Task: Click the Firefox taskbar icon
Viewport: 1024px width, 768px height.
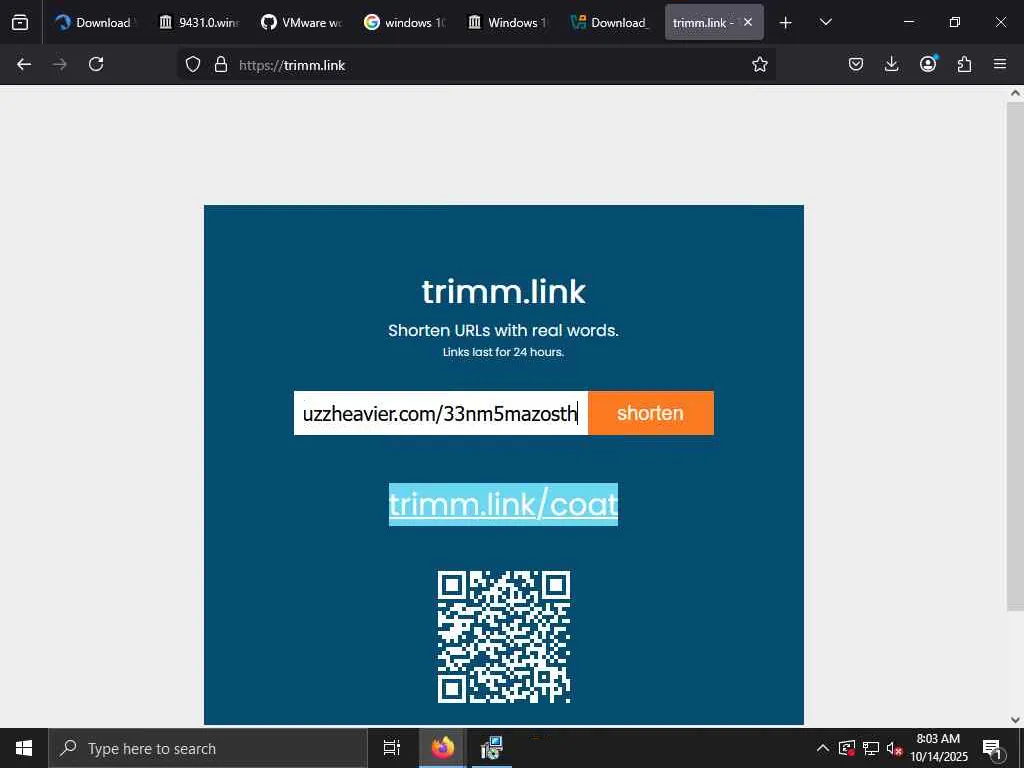Action: click(x=443, y=748)
